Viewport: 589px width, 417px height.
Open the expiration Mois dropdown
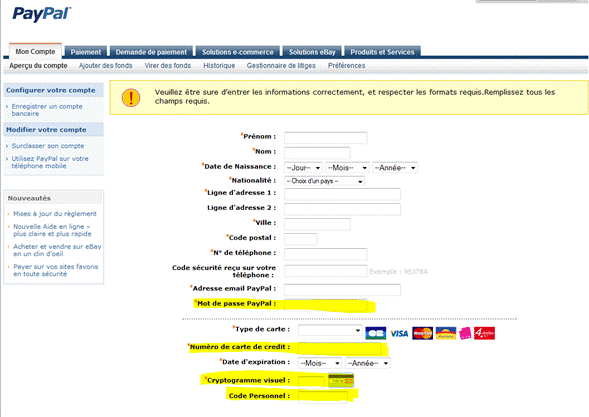320,363
